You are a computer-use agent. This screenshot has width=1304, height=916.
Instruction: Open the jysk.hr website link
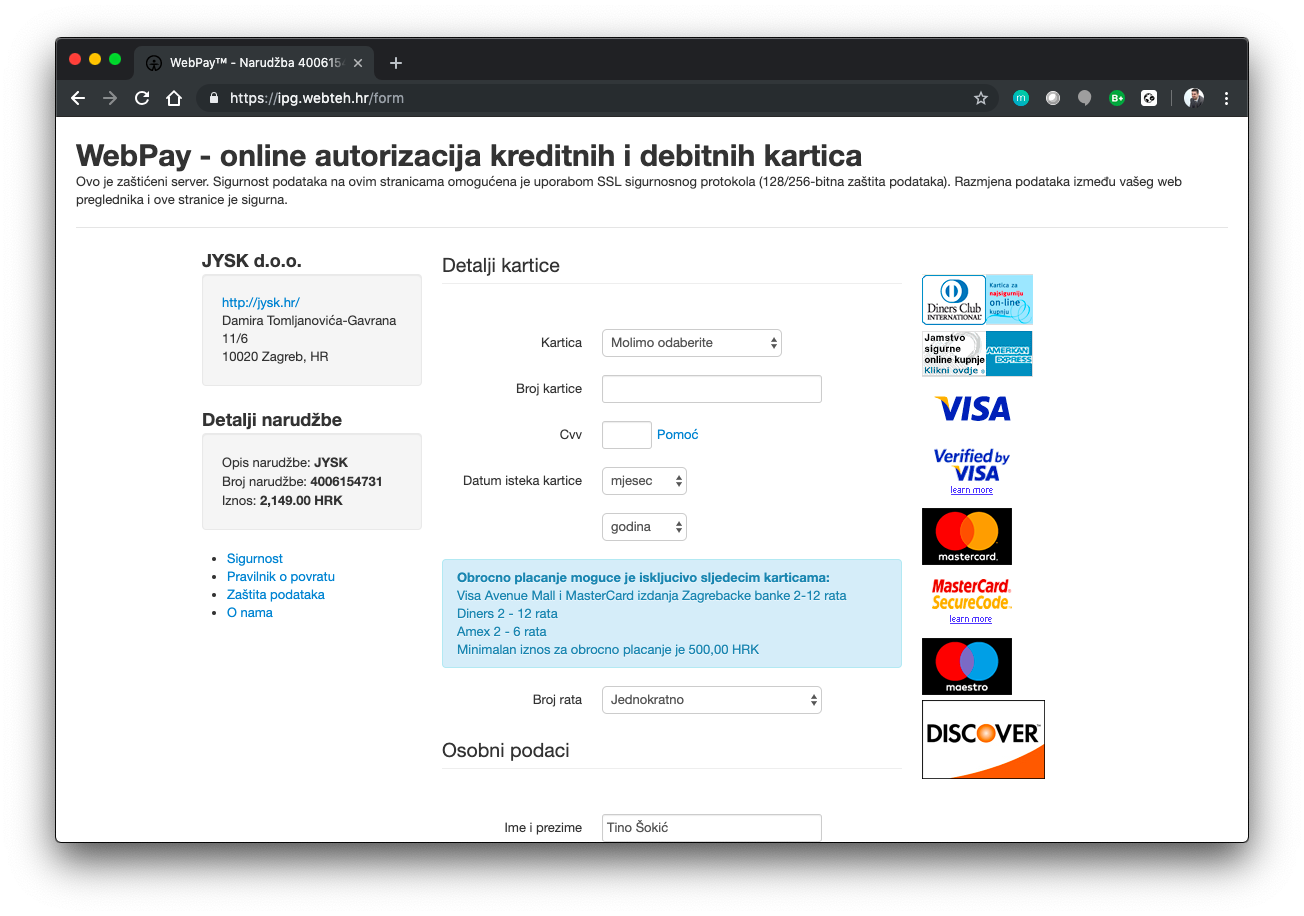coord(261,303)
